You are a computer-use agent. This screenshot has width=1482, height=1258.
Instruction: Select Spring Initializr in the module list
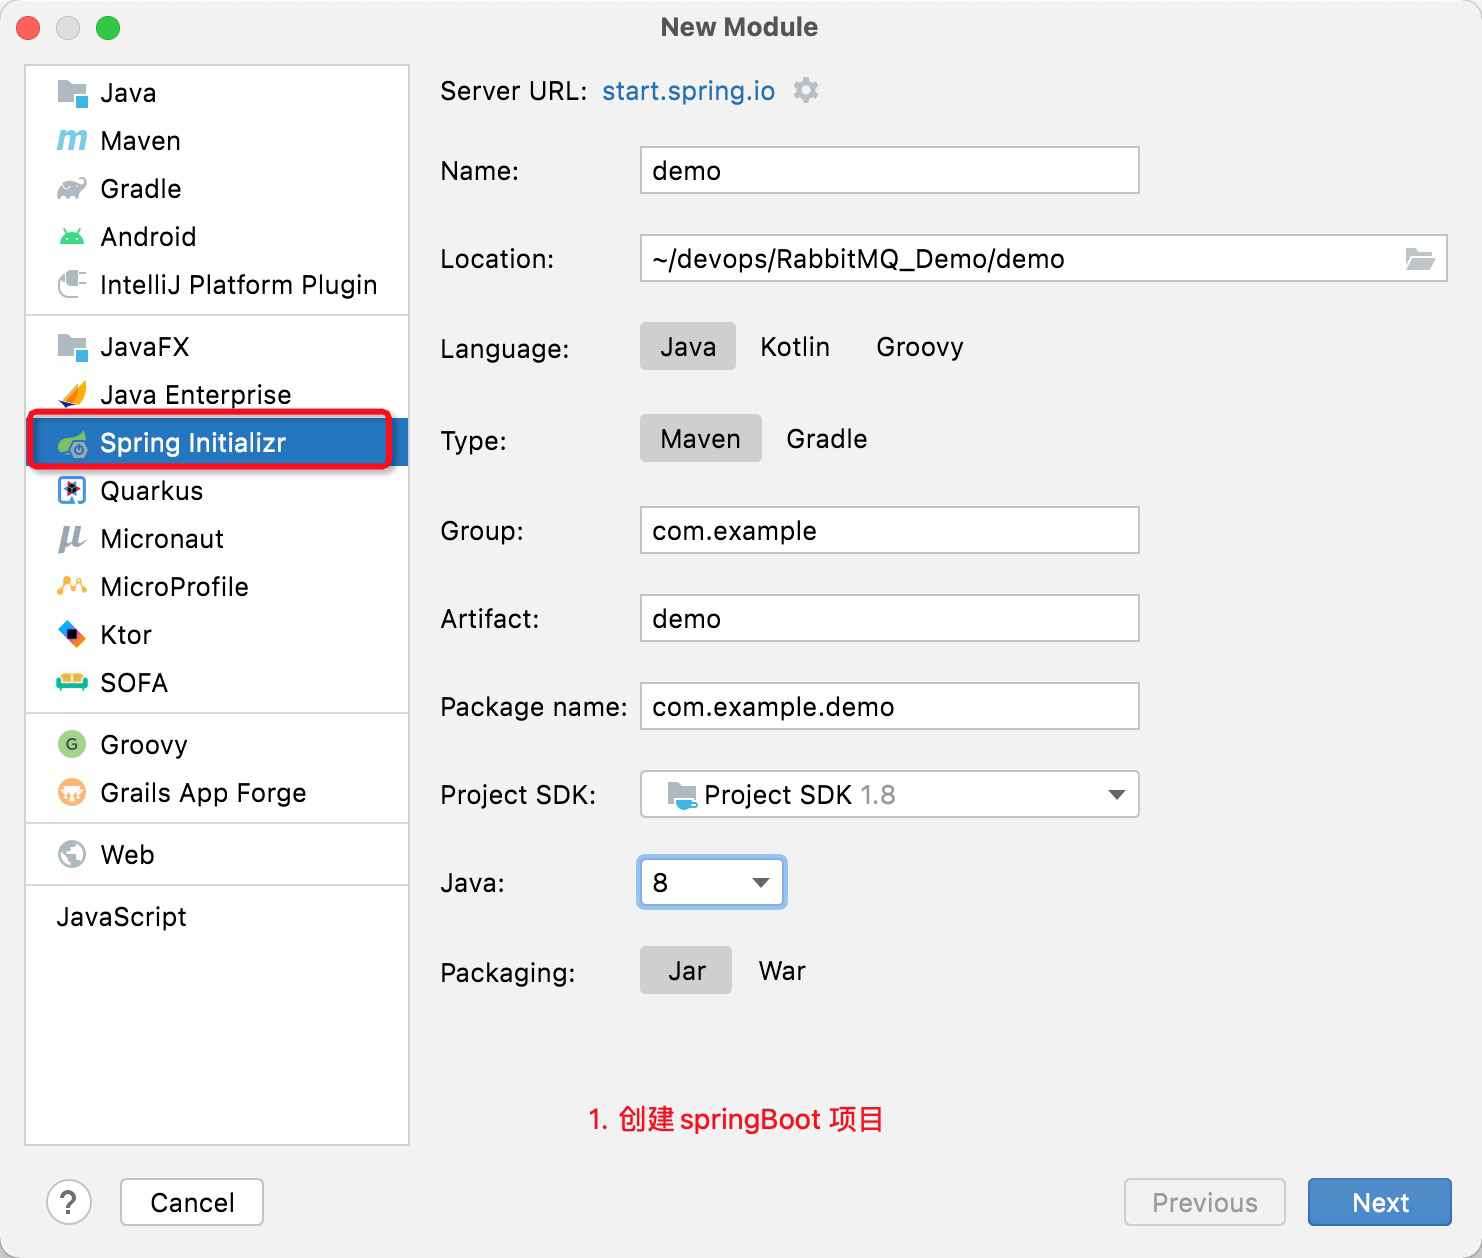click(x=217, y=443)
